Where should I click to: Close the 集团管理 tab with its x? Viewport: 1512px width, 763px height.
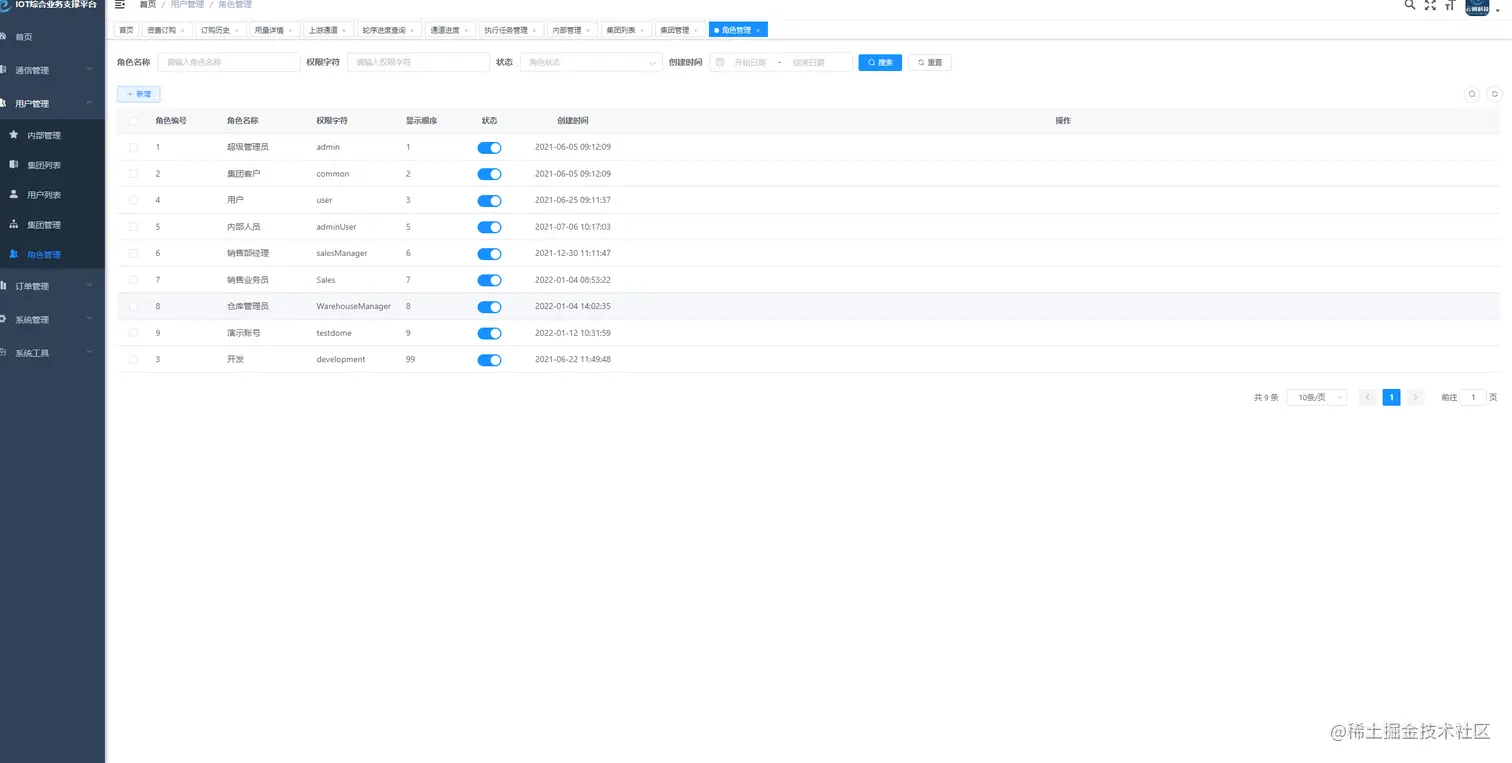click(696, 30)
